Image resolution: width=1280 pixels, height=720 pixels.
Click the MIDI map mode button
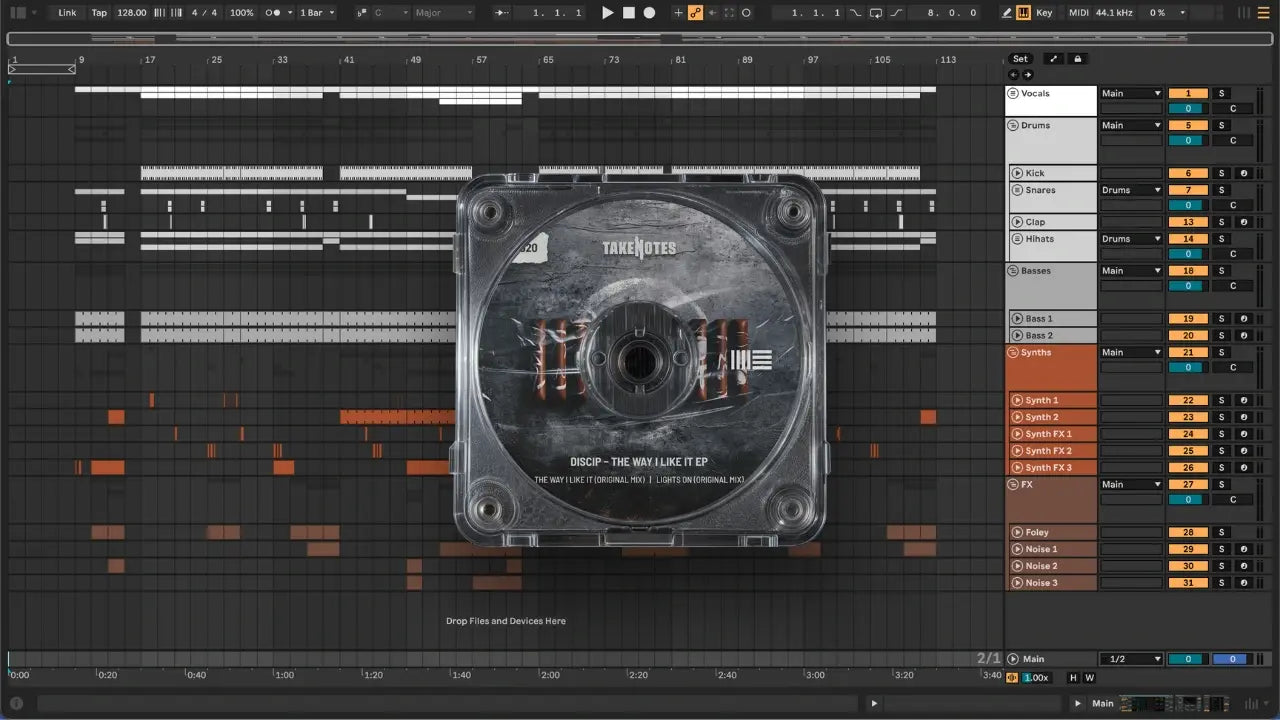(x=1078, y=13)
